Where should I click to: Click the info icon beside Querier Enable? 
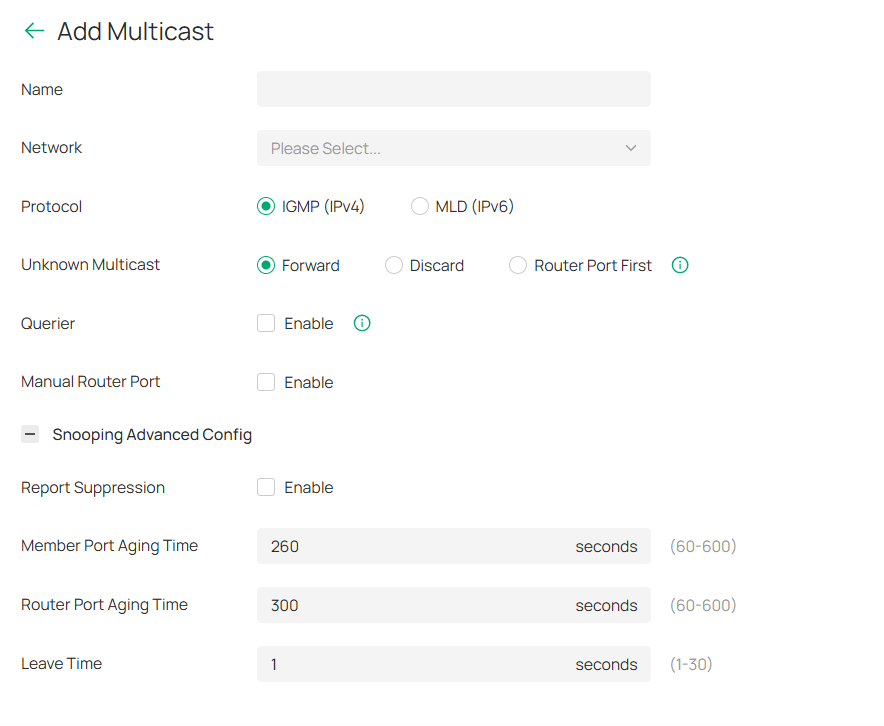[x=361, y=323]
